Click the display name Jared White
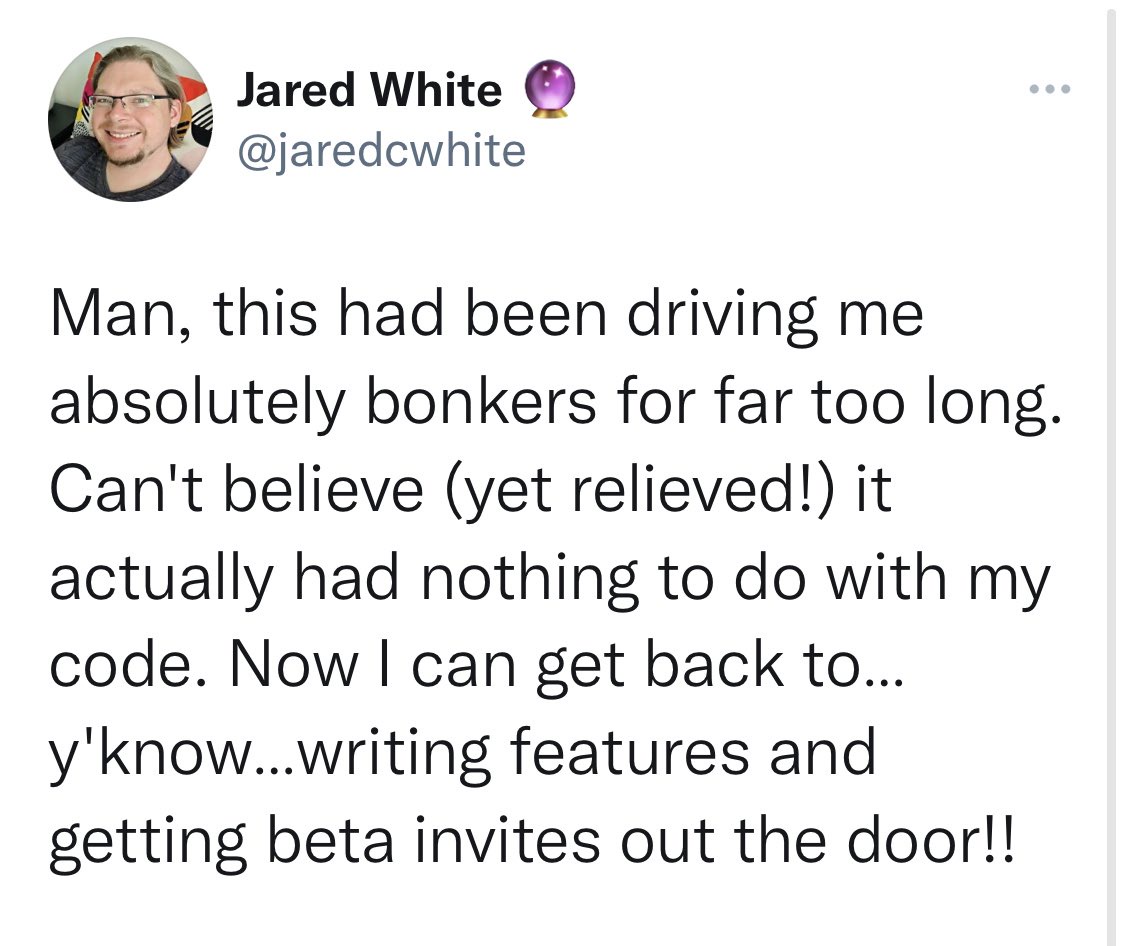Screen dimensions: 1125x946 coord(369,92)
